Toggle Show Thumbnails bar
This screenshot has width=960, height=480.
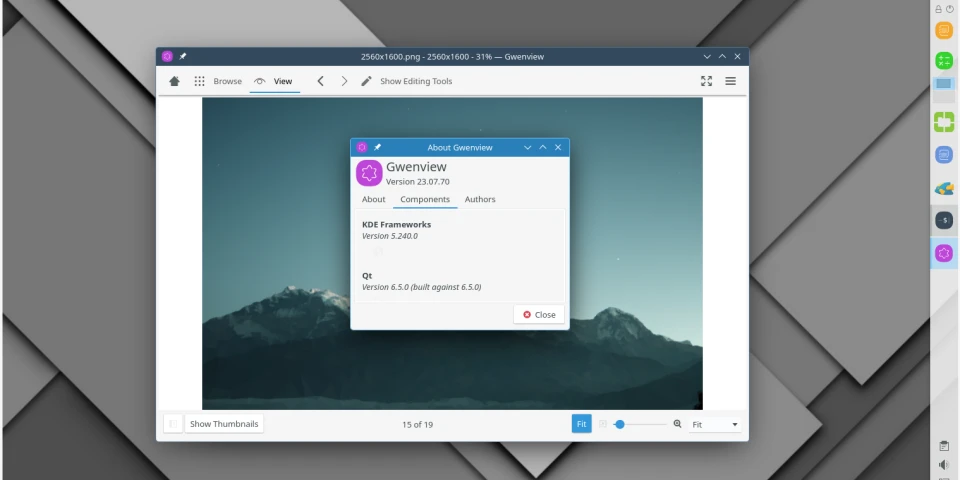tap(224, 424)
